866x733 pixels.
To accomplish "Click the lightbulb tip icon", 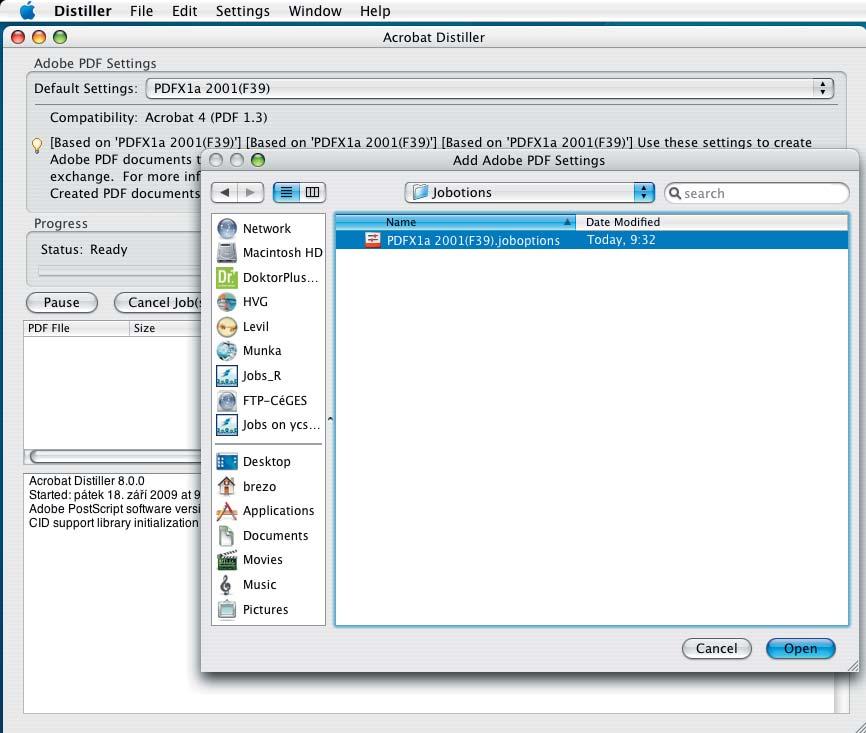I will point(37,145).
